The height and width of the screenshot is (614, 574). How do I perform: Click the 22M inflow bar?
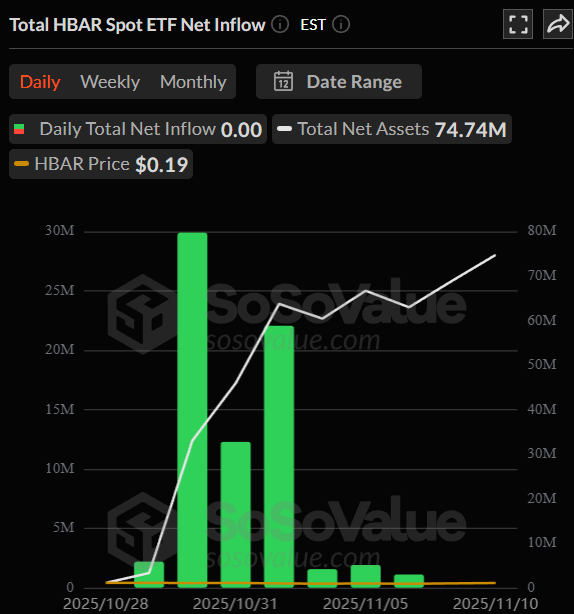coord(279,456)
